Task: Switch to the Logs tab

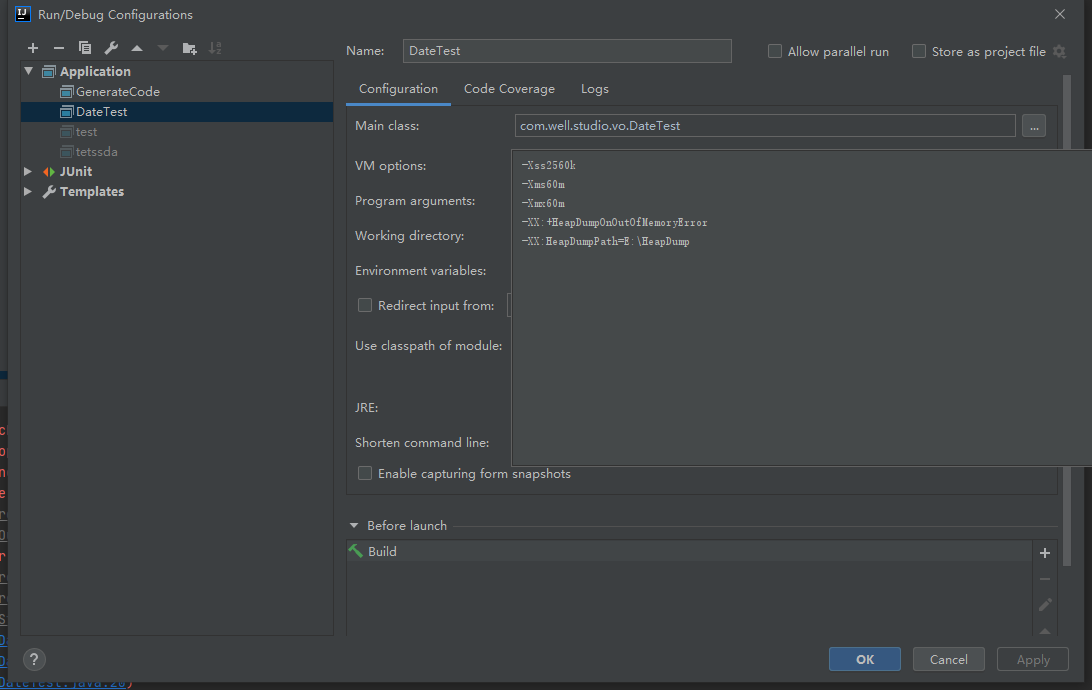Action: point(595,89)
